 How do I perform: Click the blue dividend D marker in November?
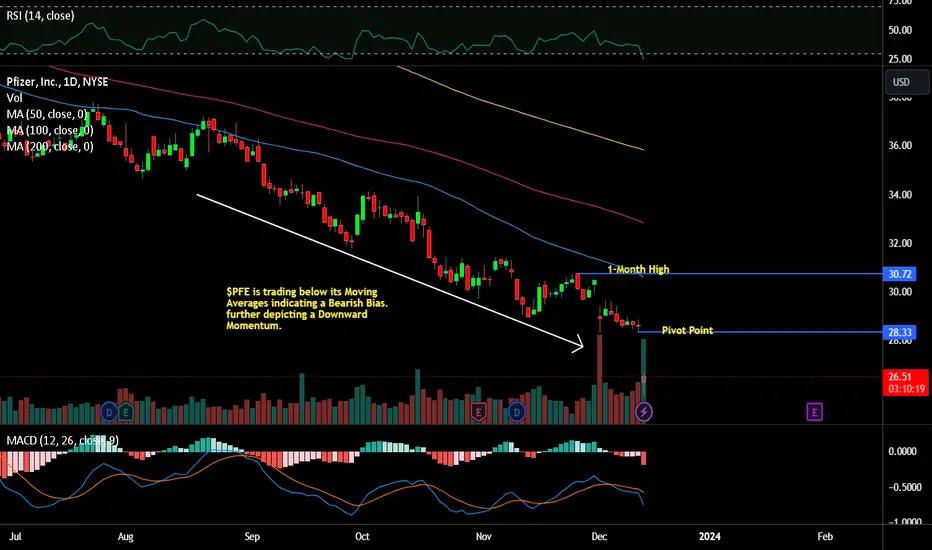coord(517,411)
